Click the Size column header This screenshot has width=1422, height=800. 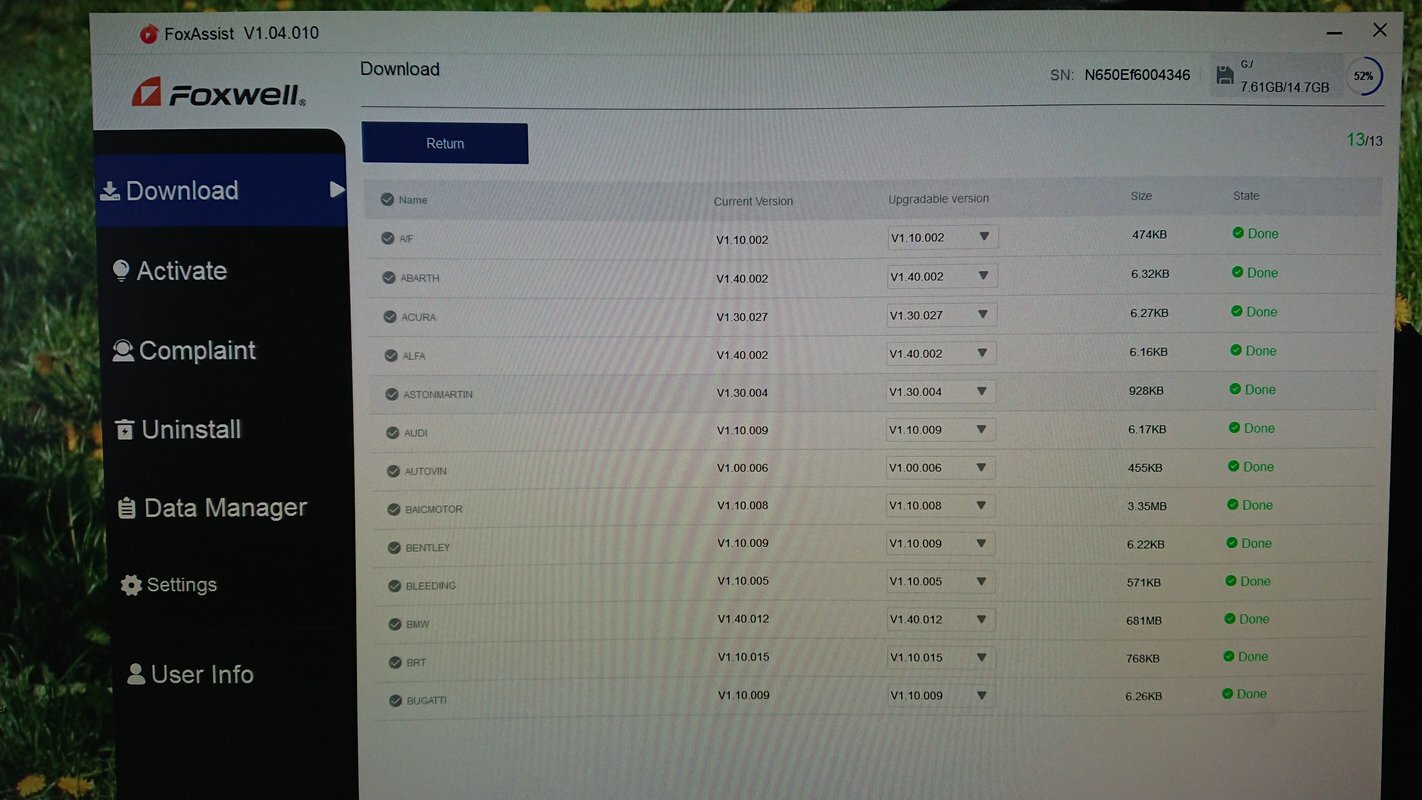click(1141, 196)
